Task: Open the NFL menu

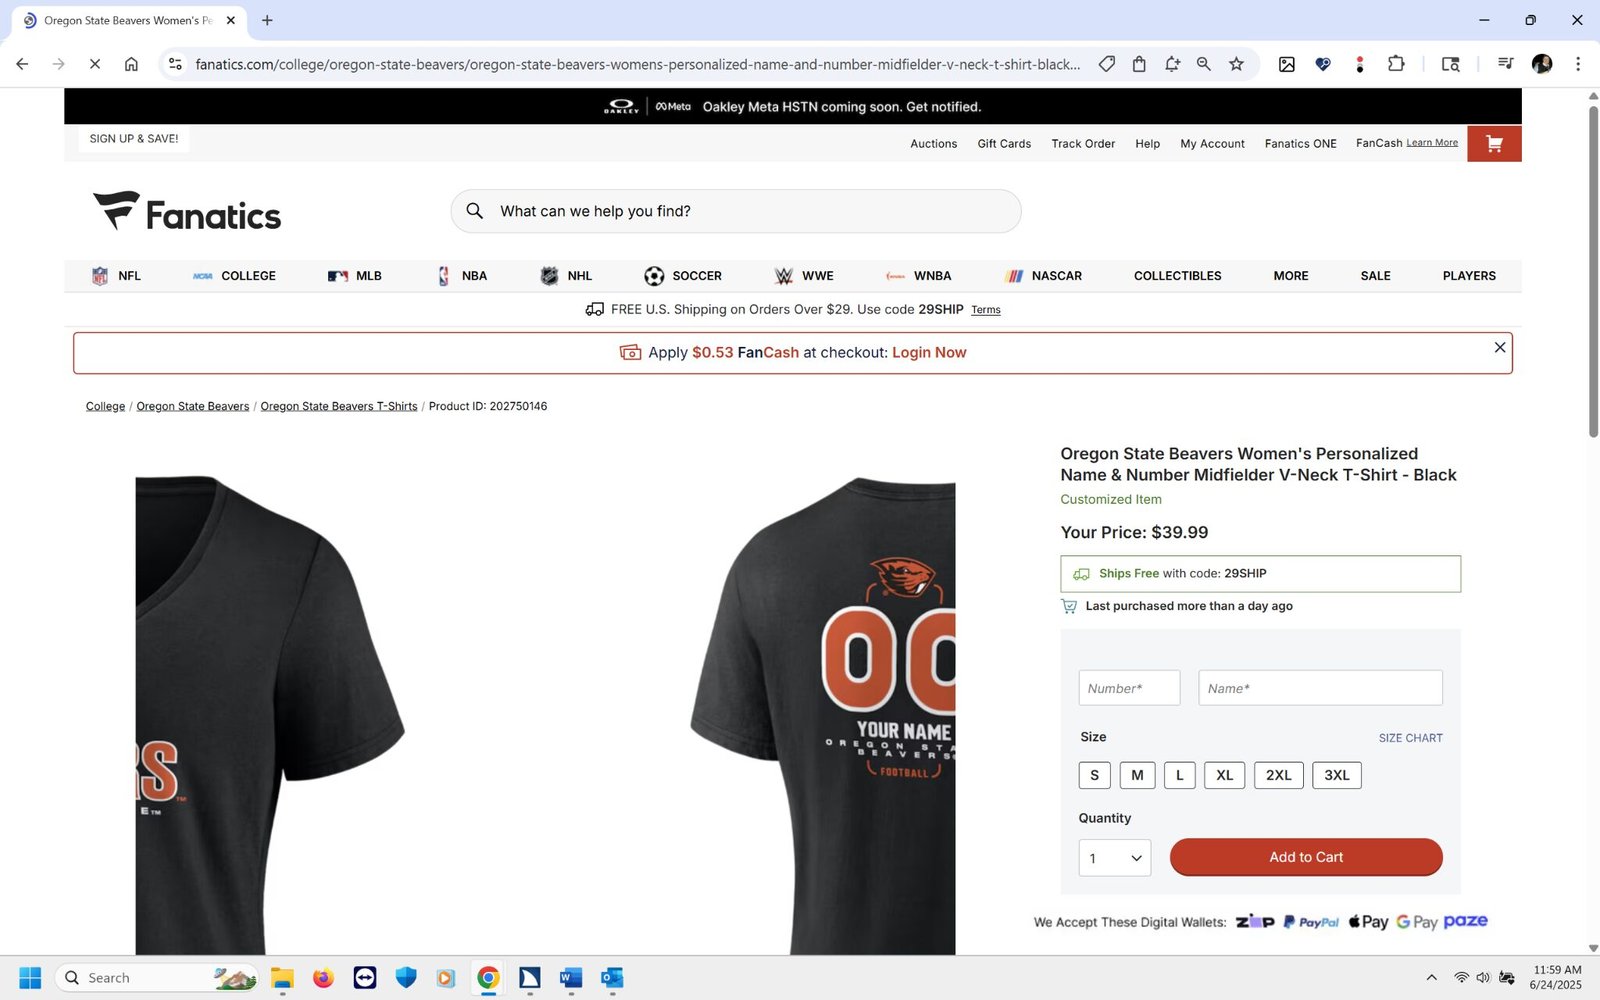Action: (116, 276)
